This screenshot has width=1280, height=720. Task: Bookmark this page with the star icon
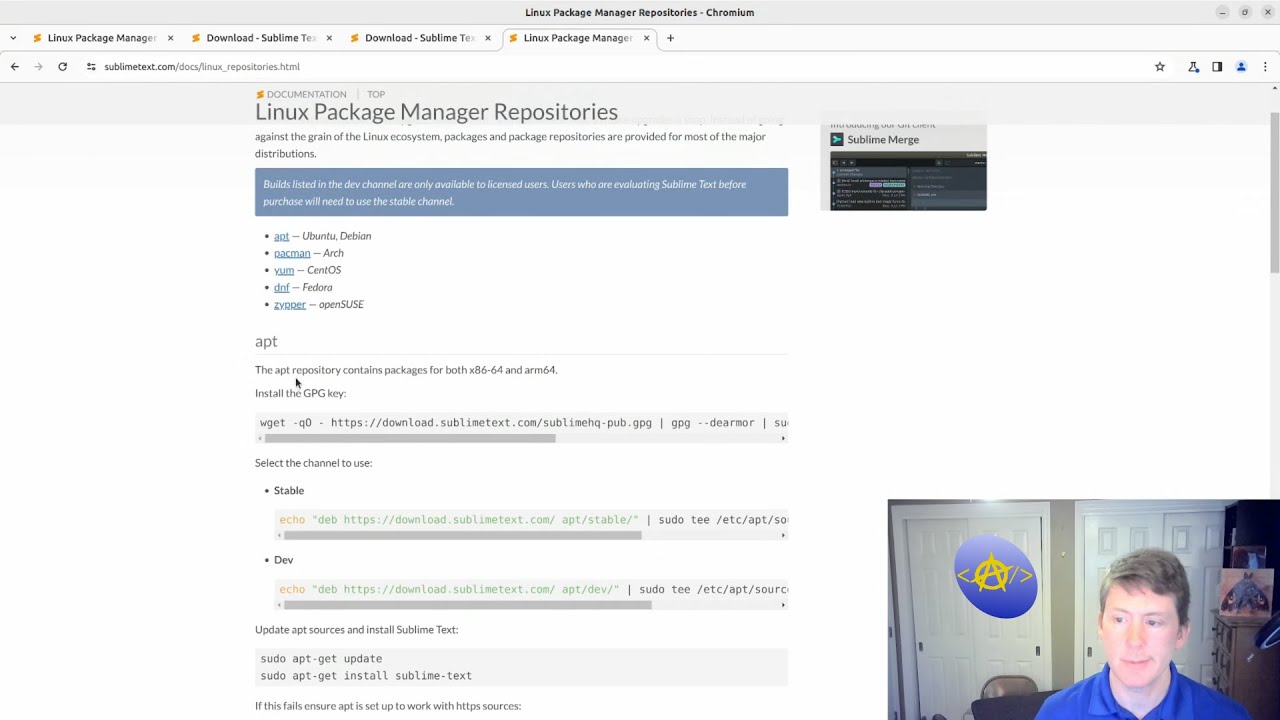1160,67
